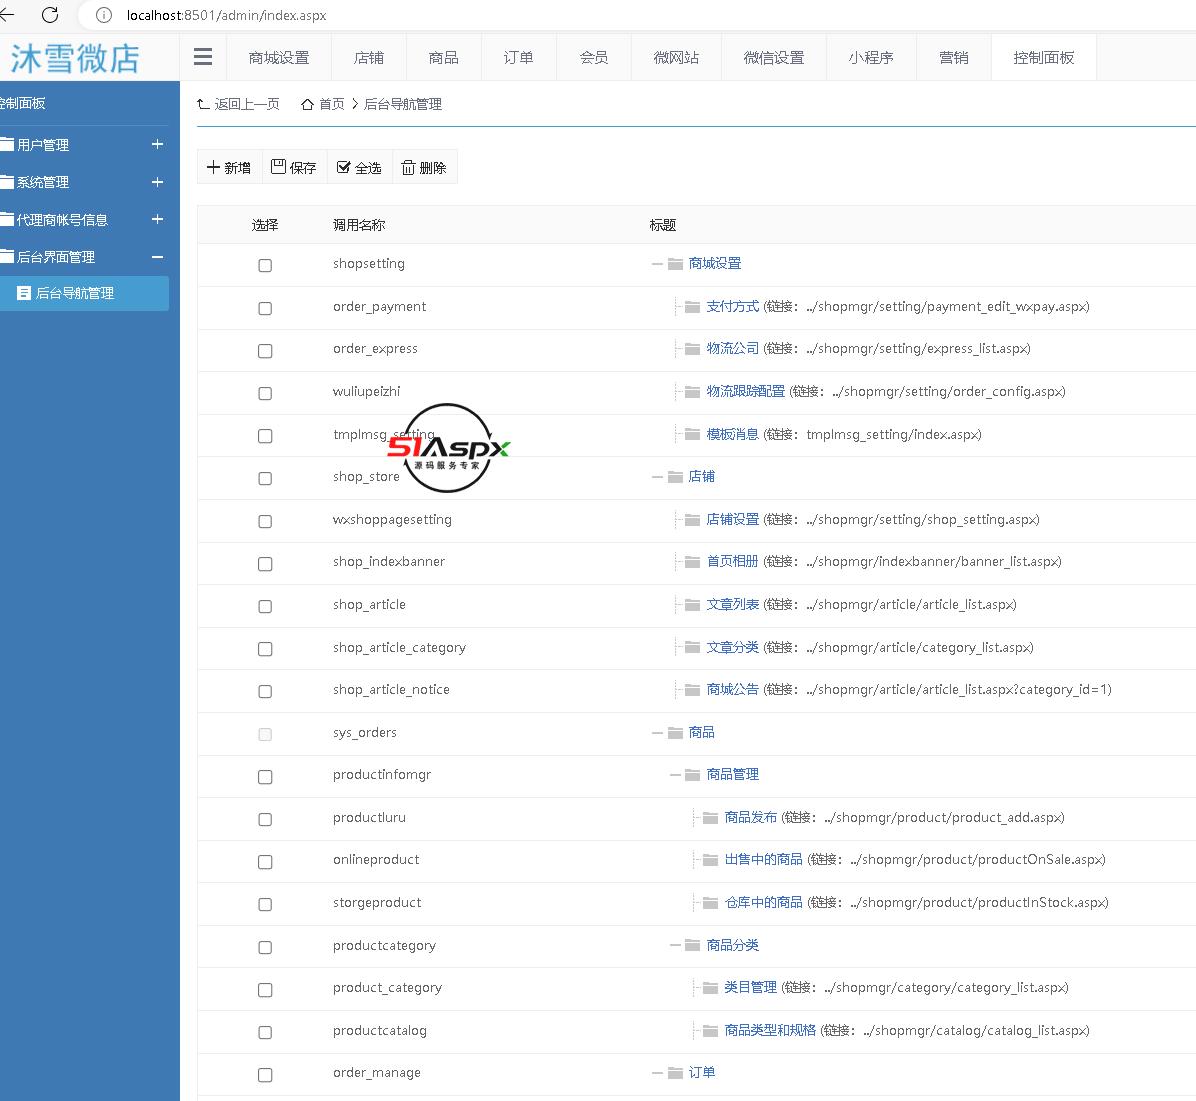Tick the product_category row checkbox
1196x1101 pixels.
coord(265,990)
